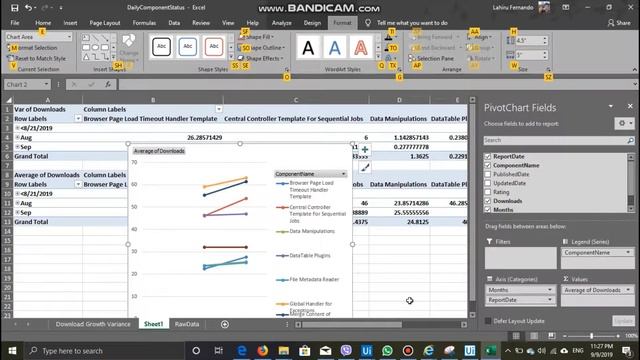Open the Home ribbon tab
The image size is (640, 360).
pos(43,23)
